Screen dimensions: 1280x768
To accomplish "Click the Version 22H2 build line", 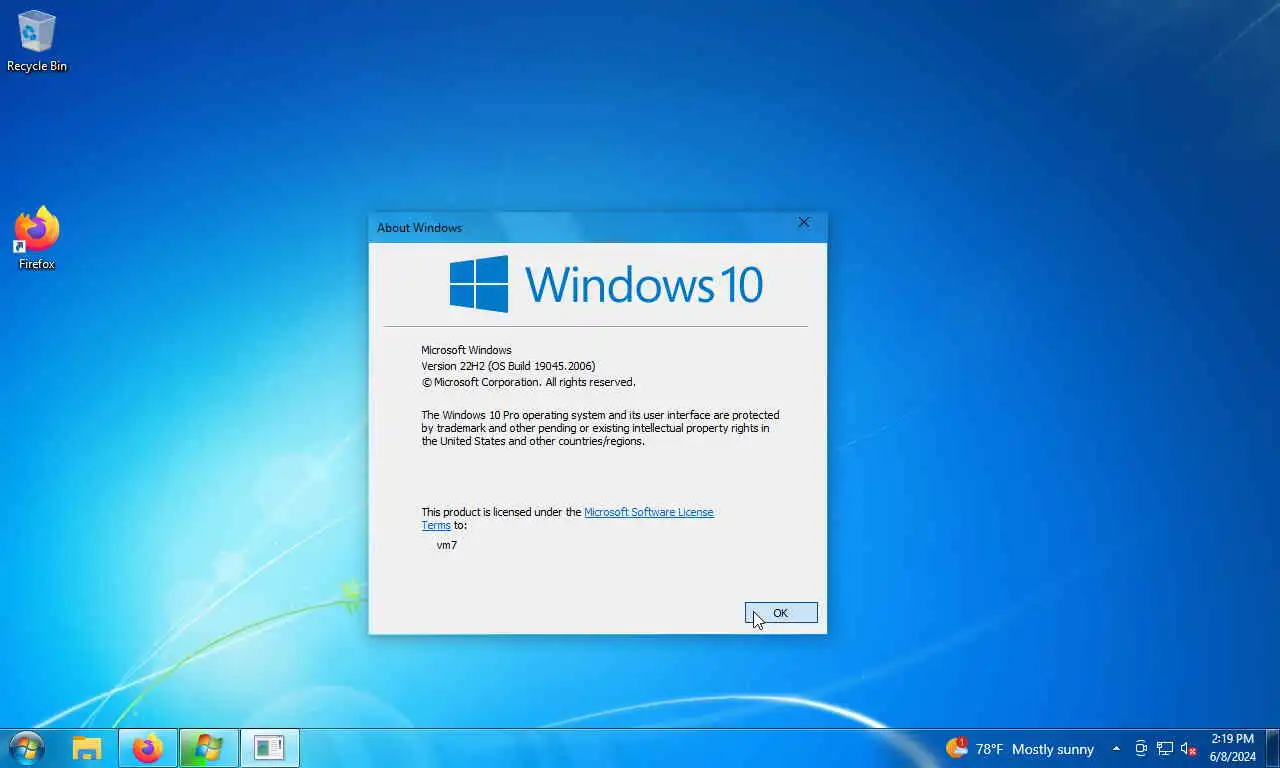I will click(508, 366).
